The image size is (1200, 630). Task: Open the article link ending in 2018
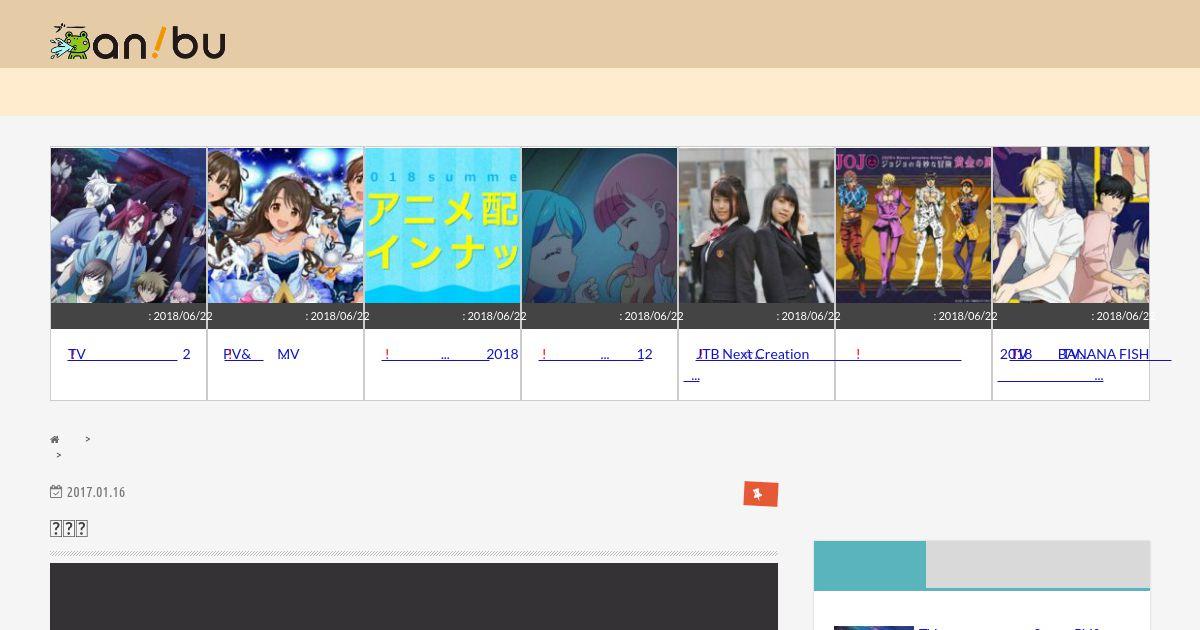point(450,354)
